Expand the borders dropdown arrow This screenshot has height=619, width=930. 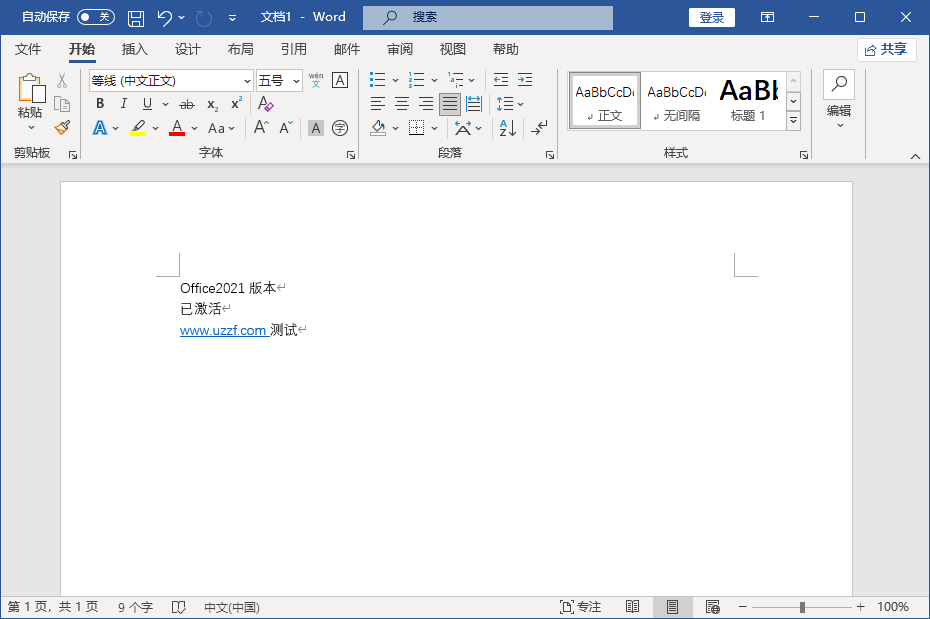[x=435, y=128]
